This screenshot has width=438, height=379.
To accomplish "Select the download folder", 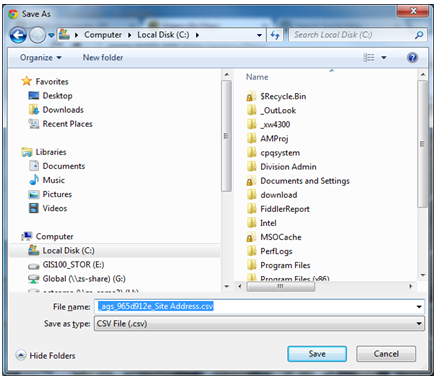I will [279, 195].
